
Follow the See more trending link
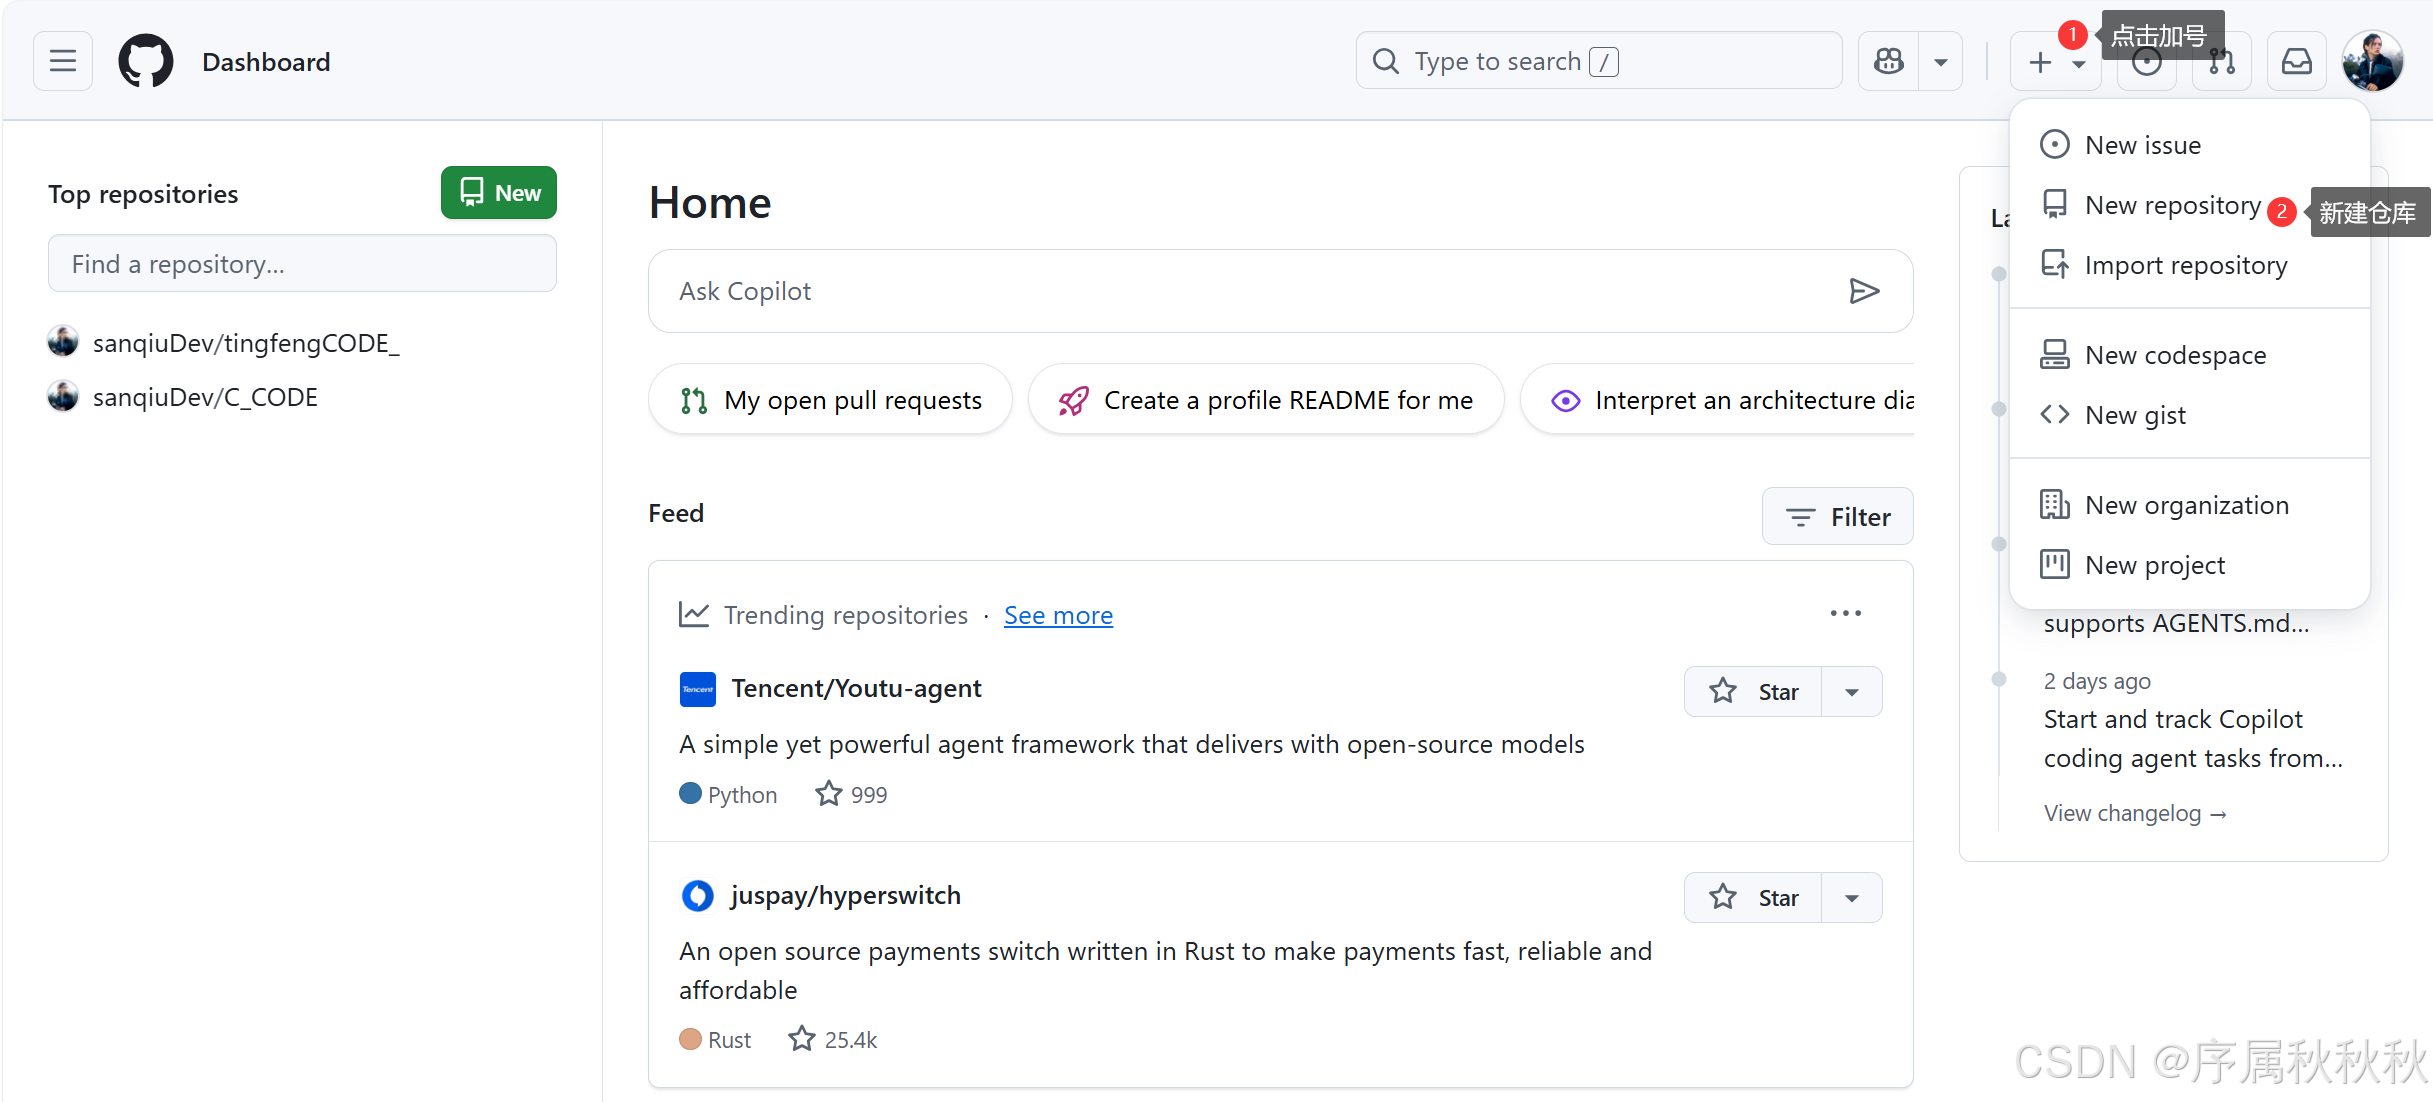pyautogui.click(x=1058, y=615)
